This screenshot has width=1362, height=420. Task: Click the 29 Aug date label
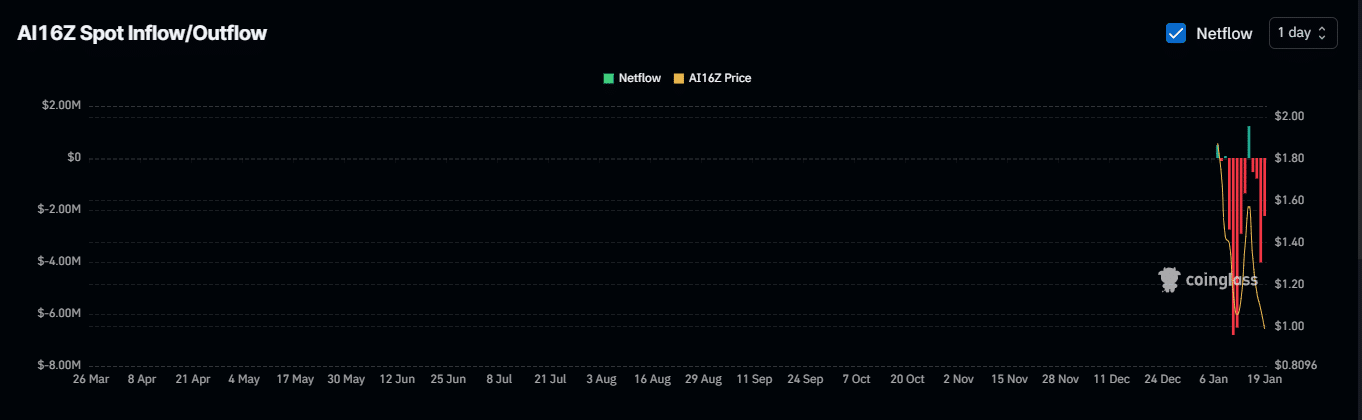click(x=703, y=380)
